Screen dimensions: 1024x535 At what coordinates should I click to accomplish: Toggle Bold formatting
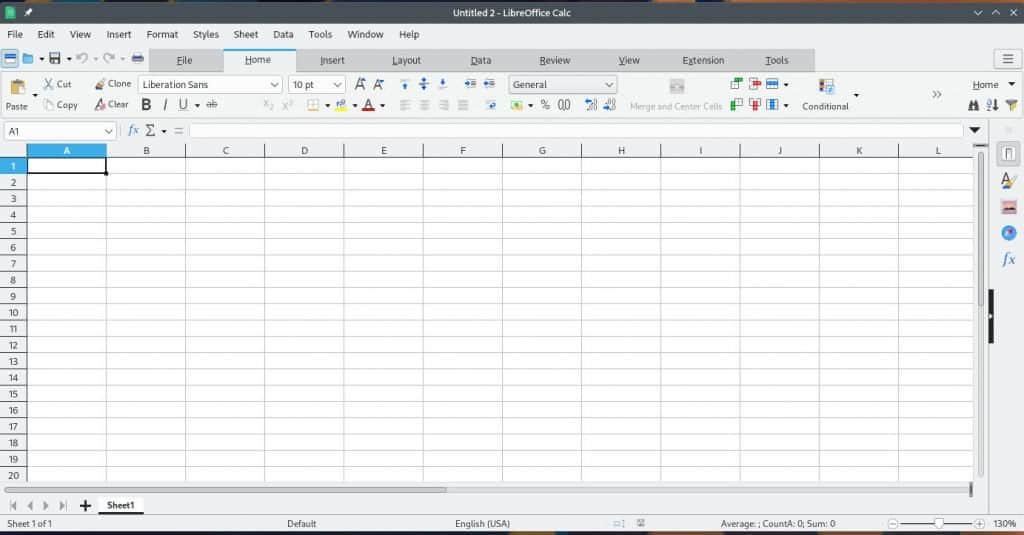[x=146, y=105]
